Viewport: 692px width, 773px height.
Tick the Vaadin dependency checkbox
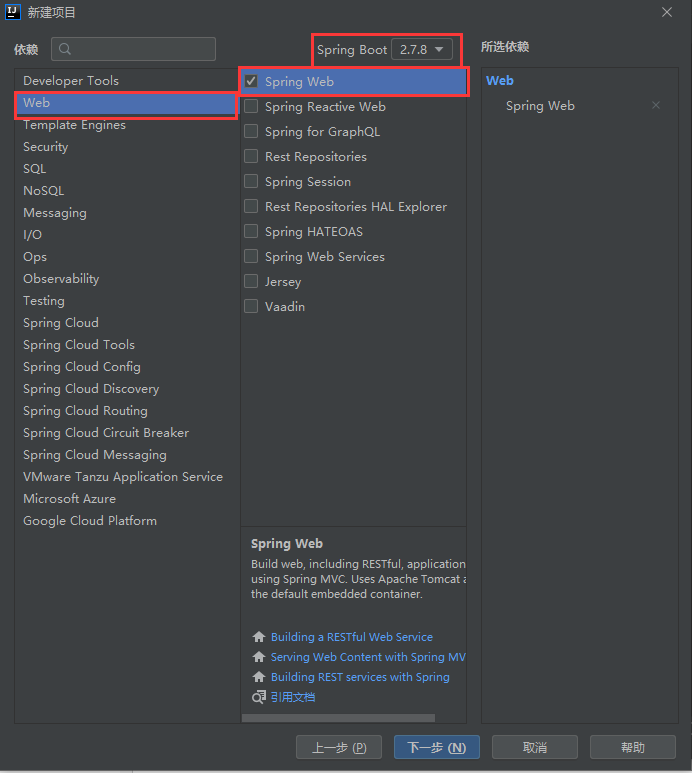click(252, 307)
